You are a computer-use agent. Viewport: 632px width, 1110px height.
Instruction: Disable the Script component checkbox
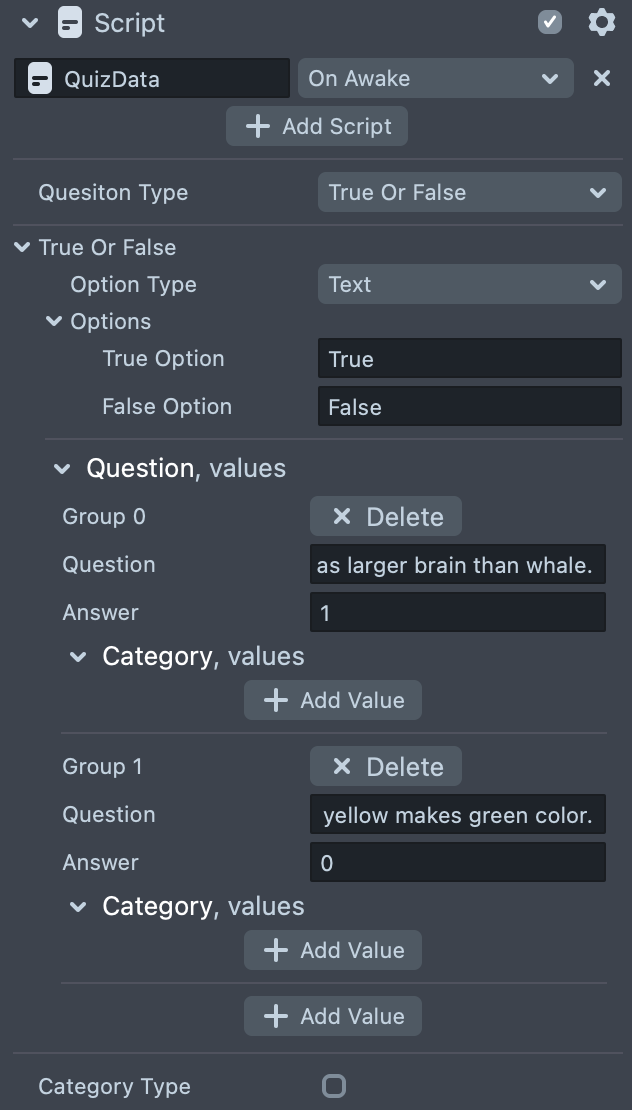(x=550, y=22)
